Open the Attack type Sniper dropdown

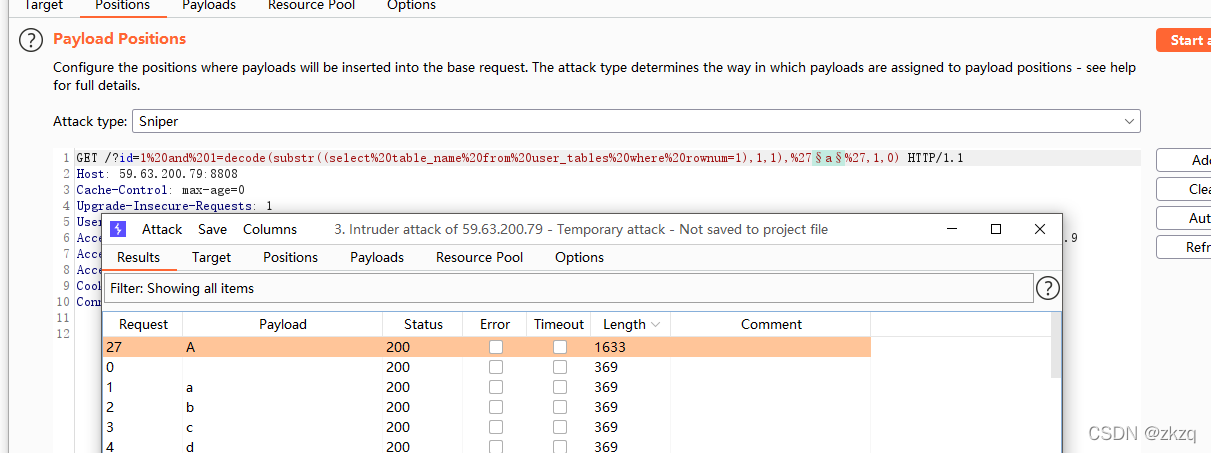coord(636,121)
